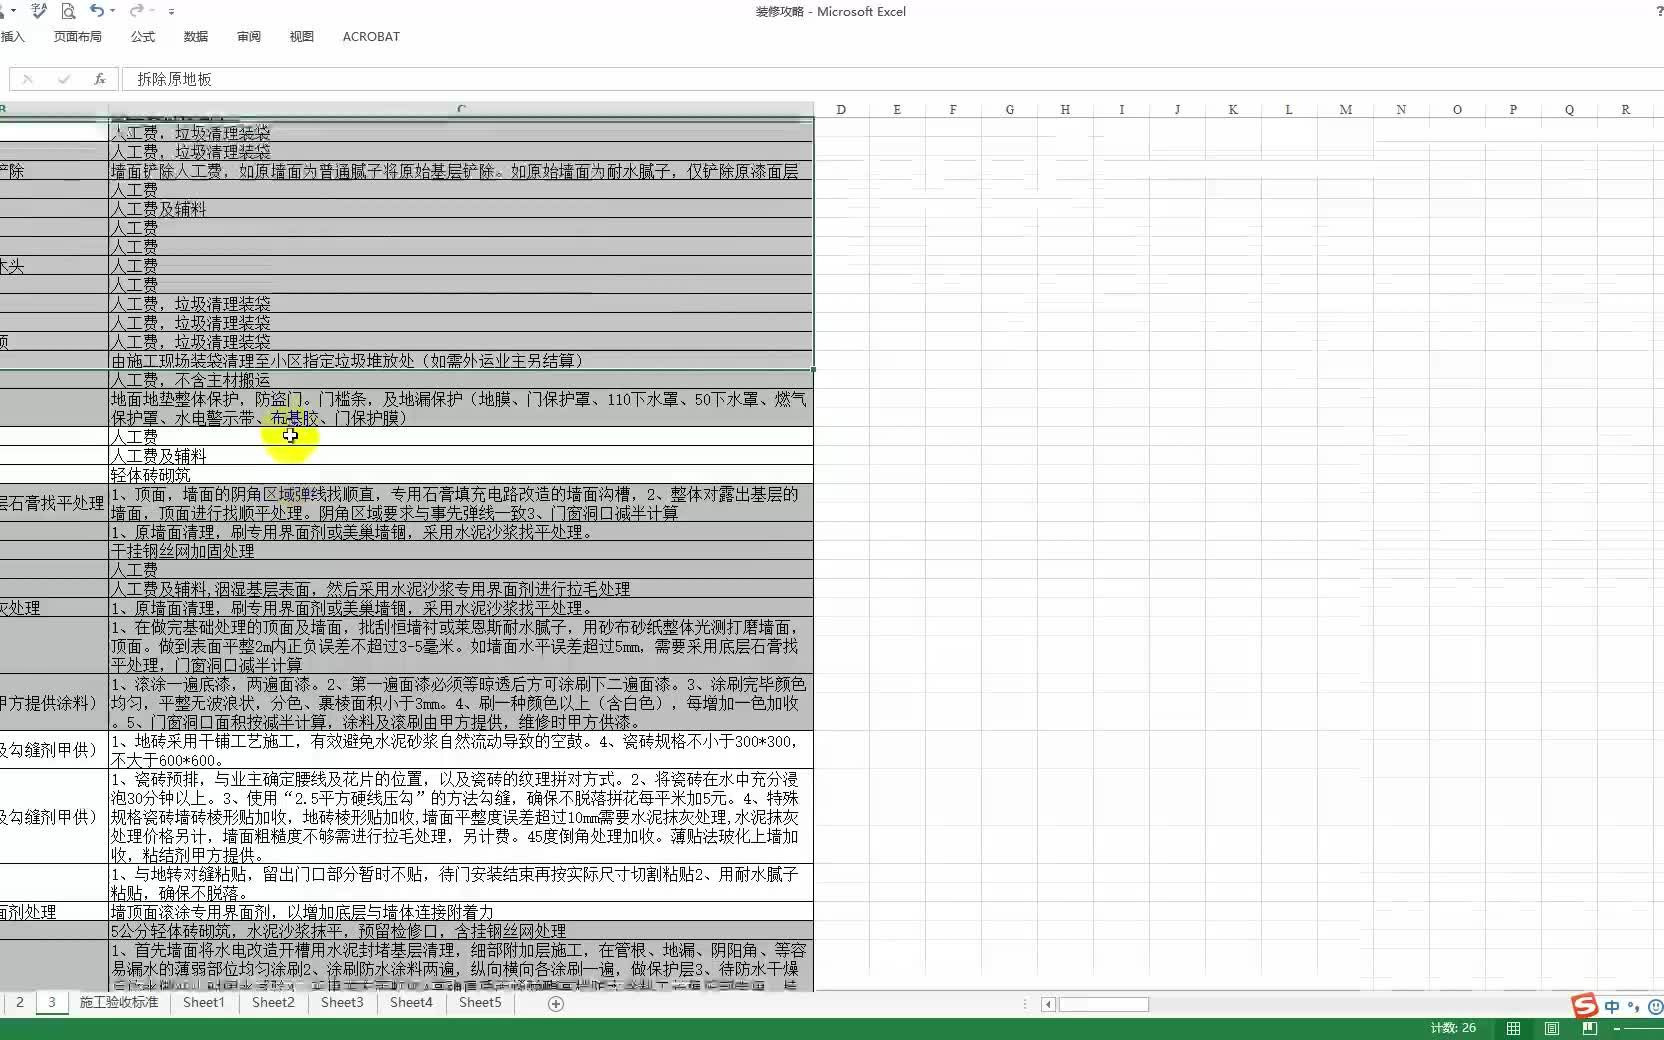The height and width of the screenshot is (1040, 1664).
Task: Switch to Normal view icon in status bar
Action: coord(1513,1028)
